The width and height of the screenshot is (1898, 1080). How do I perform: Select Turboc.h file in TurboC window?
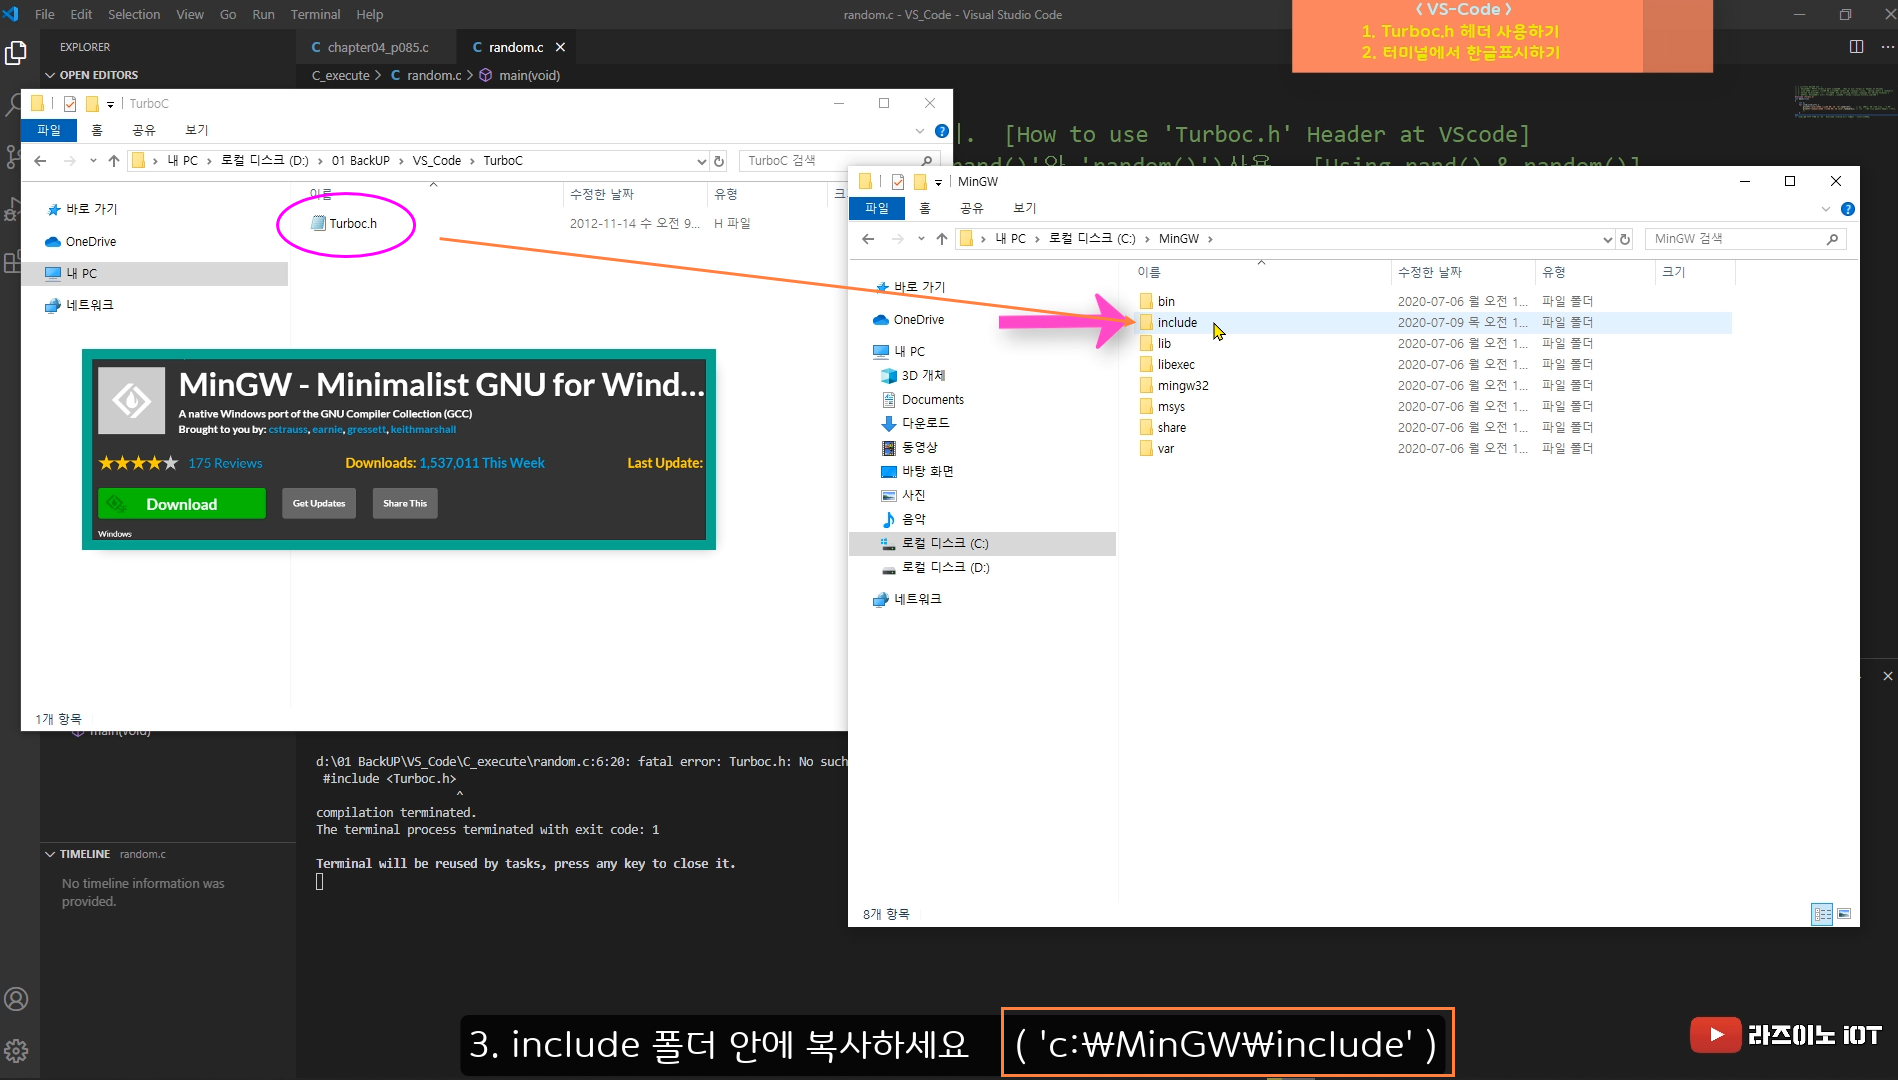pos(345,223)
